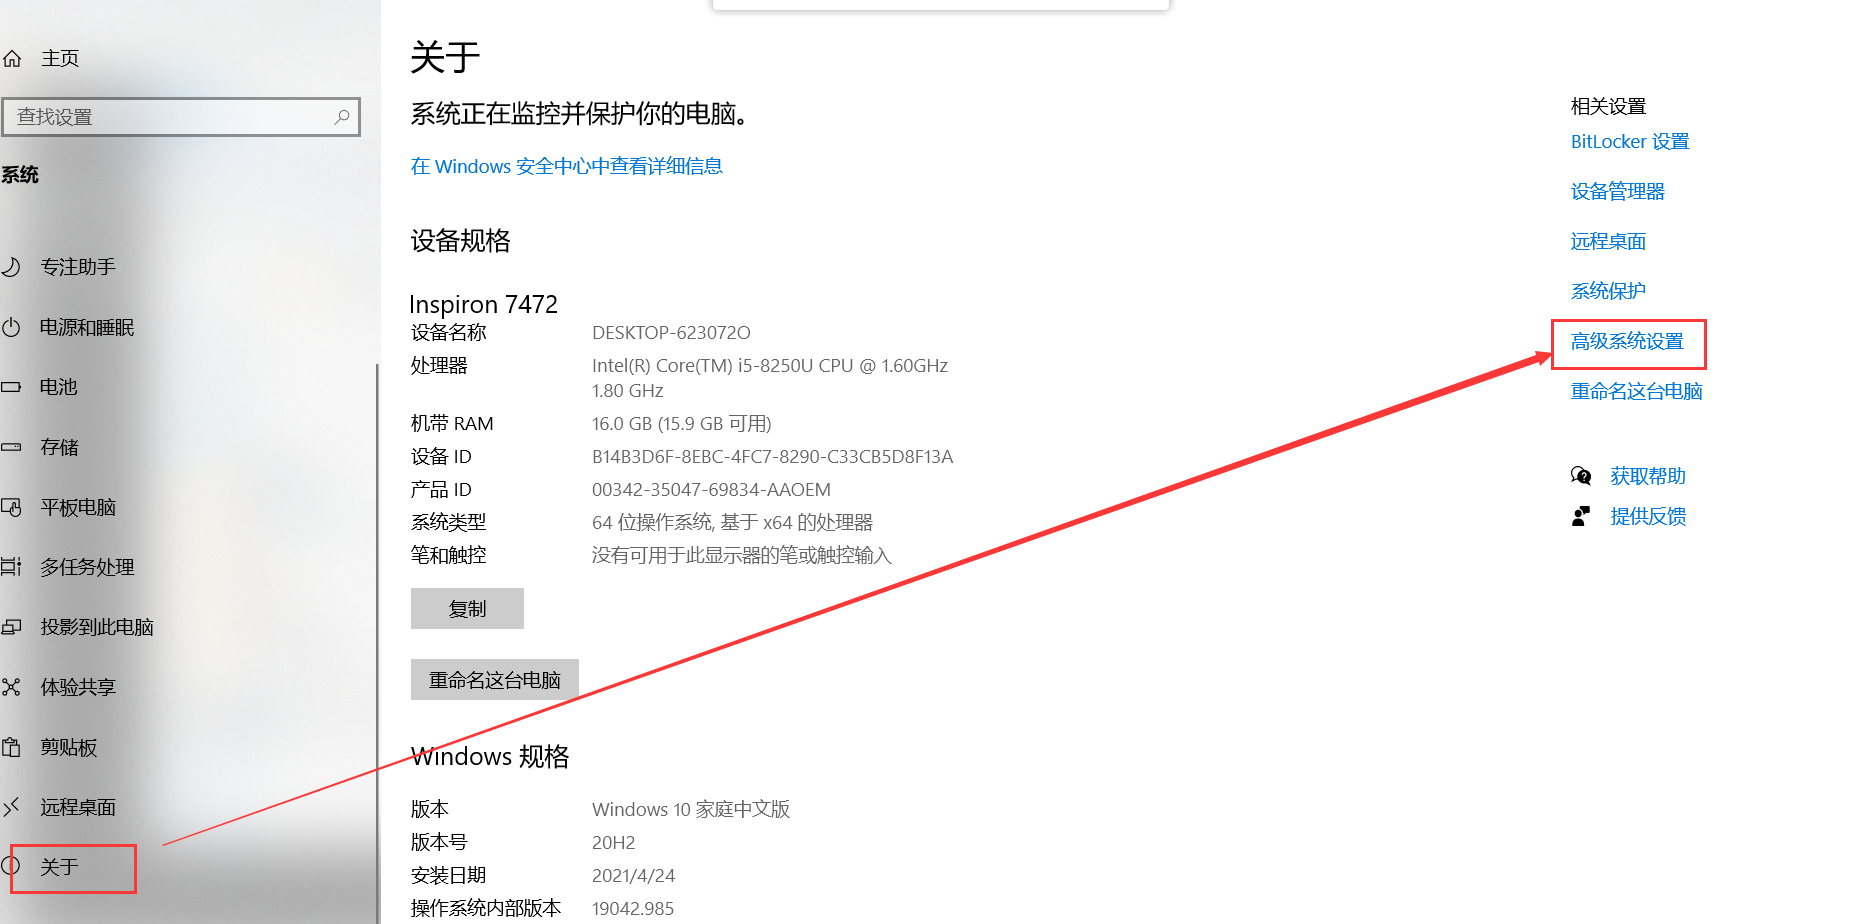Viewport: 1861px width, 924px height.
Task: Click the moon icon for 专注助手
Action: (11, 267)
